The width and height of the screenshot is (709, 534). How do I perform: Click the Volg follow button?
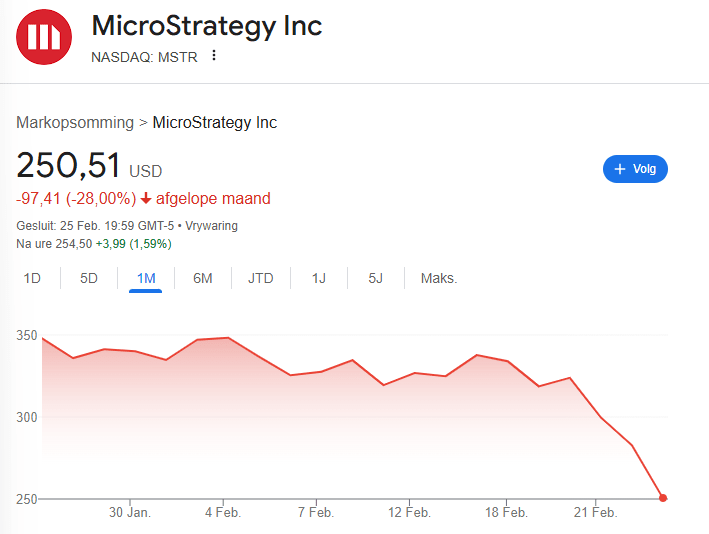(635, 169)
